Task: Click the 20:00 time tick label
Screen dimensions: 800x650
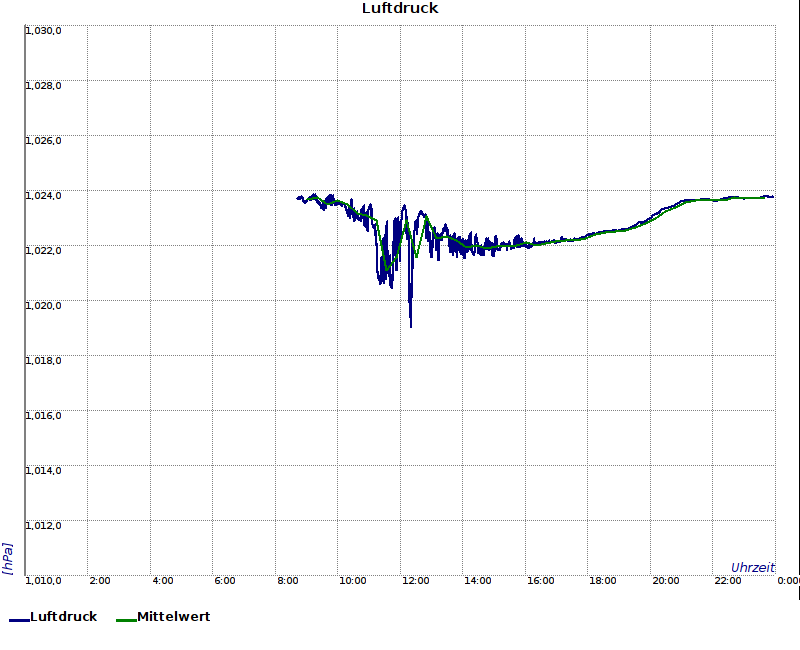Action: [665, 581]
